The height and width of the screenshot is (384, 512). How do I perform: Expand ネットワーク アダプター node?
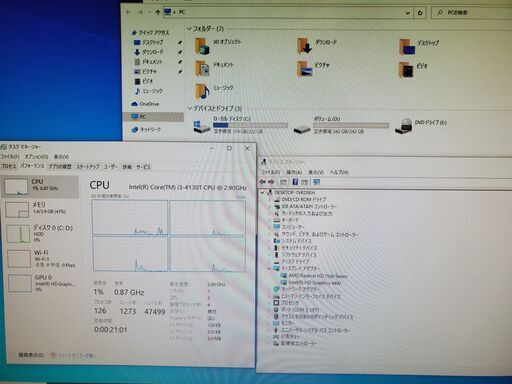[270, 289]
